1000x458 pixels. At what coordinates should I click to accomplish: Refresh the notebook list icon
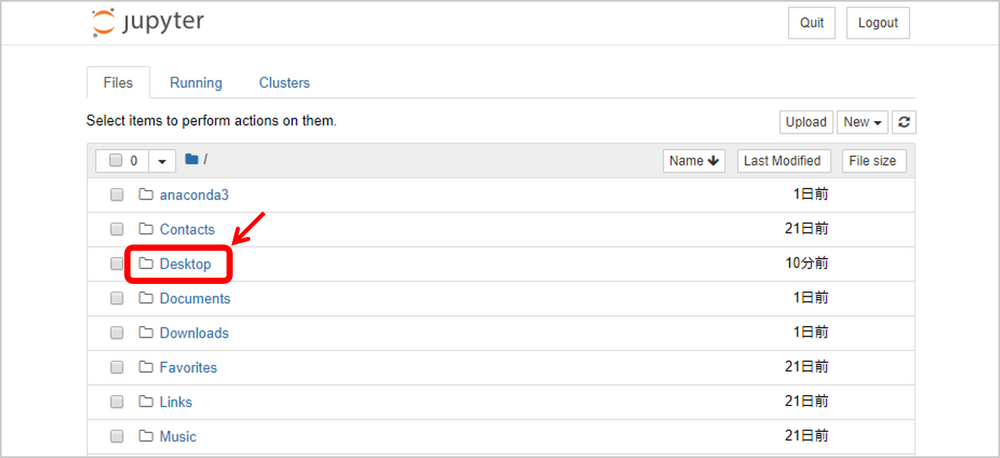[904, 122]
